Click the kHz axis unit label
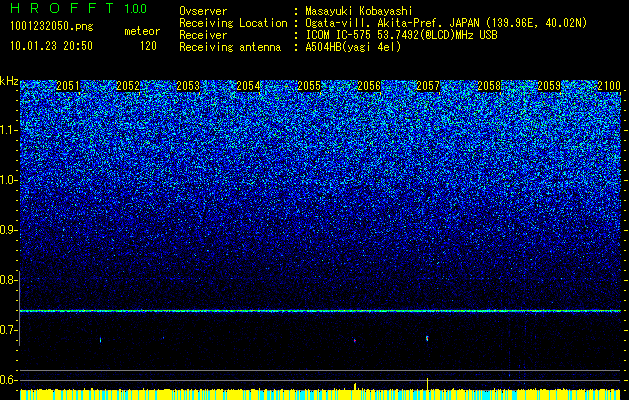Screen dimensions: 629x400 (9, 81)
